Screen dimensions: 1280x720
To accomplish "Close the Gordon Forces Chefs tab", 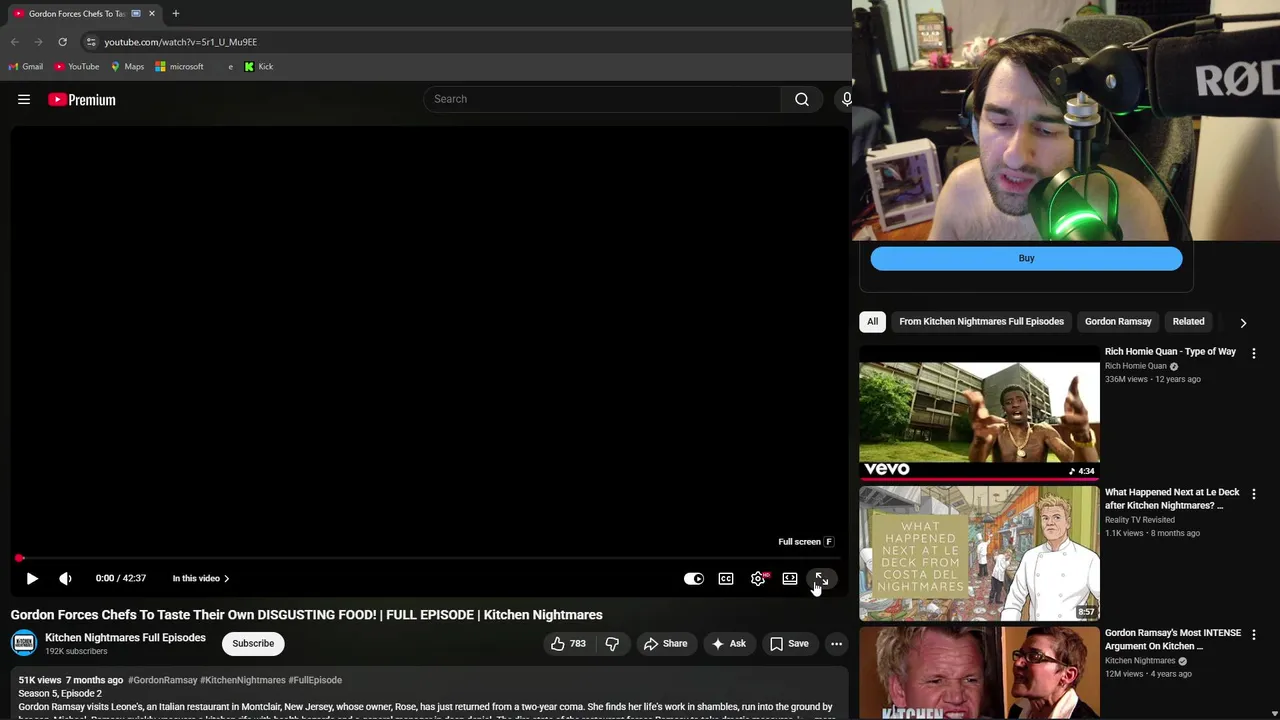I will point(152,13).
